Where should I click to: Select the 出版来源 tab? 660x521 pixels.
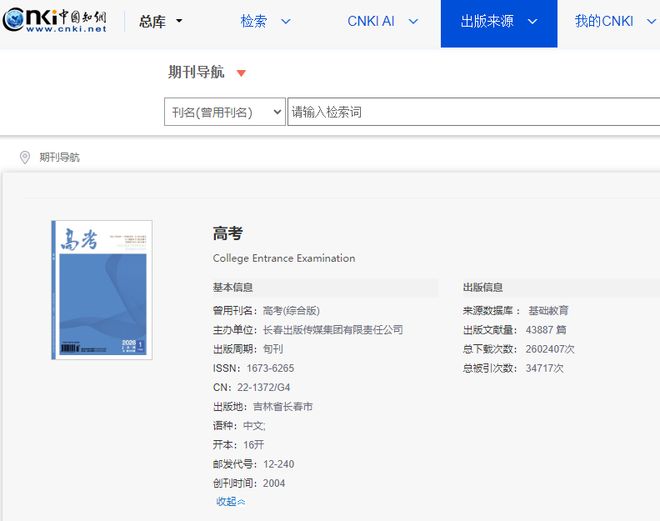[x=499, y=24]
